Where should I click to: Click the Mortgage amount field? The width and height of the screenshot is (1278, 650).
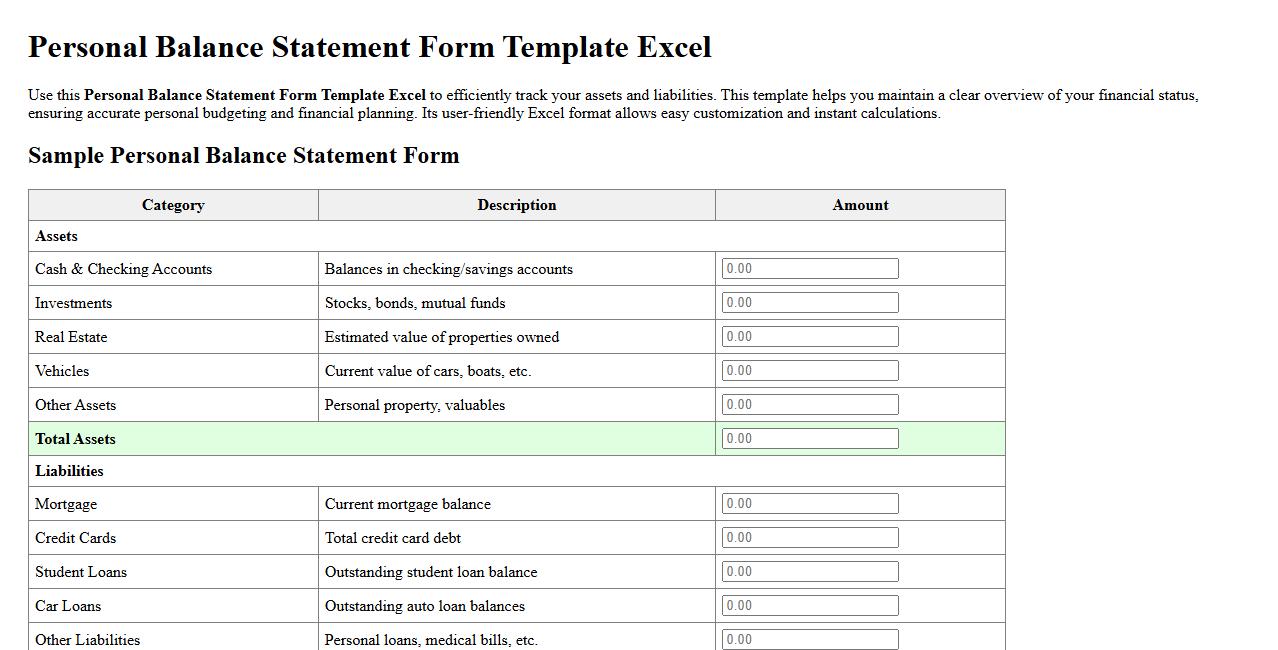809,503
